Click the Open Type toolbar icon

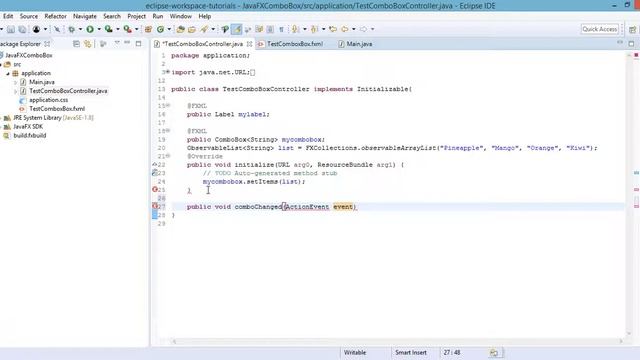180,29
